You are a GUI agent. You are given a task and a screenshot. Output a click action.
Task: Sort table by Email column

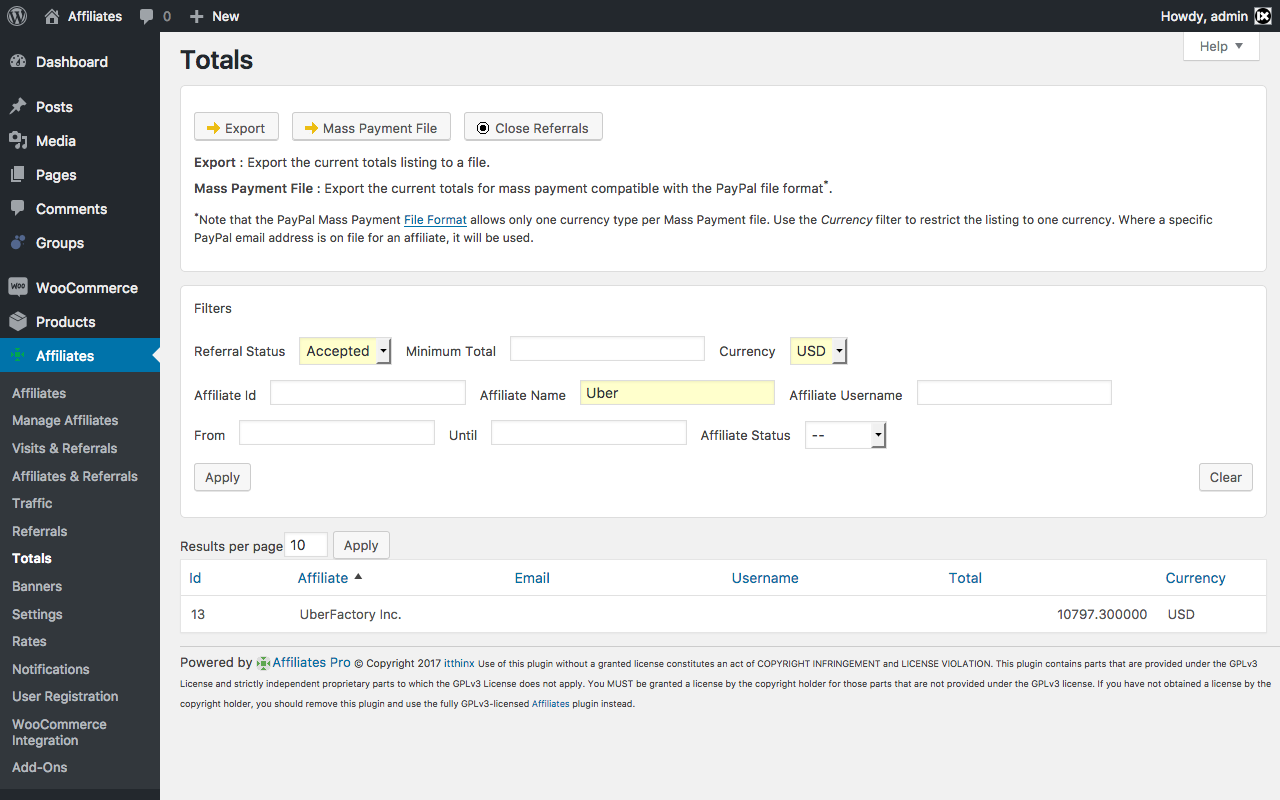[532, 578]
